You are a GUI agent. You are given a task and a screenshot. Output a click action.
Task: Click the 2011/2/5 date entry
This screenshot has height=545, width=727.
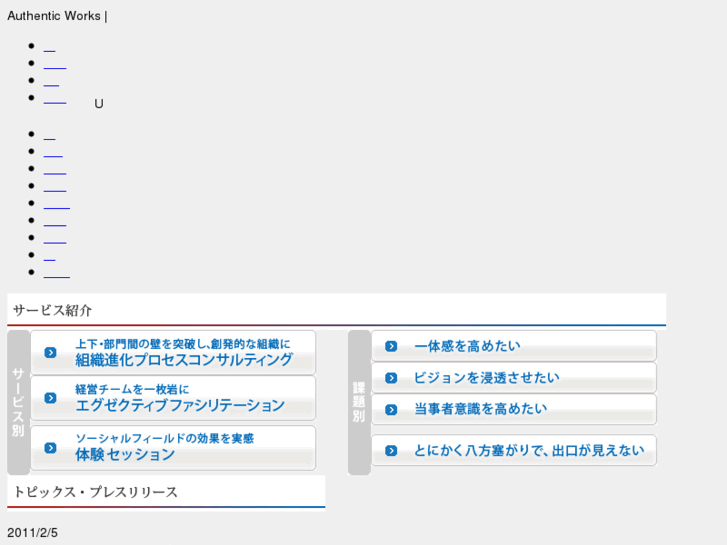[x=33, y=532]
